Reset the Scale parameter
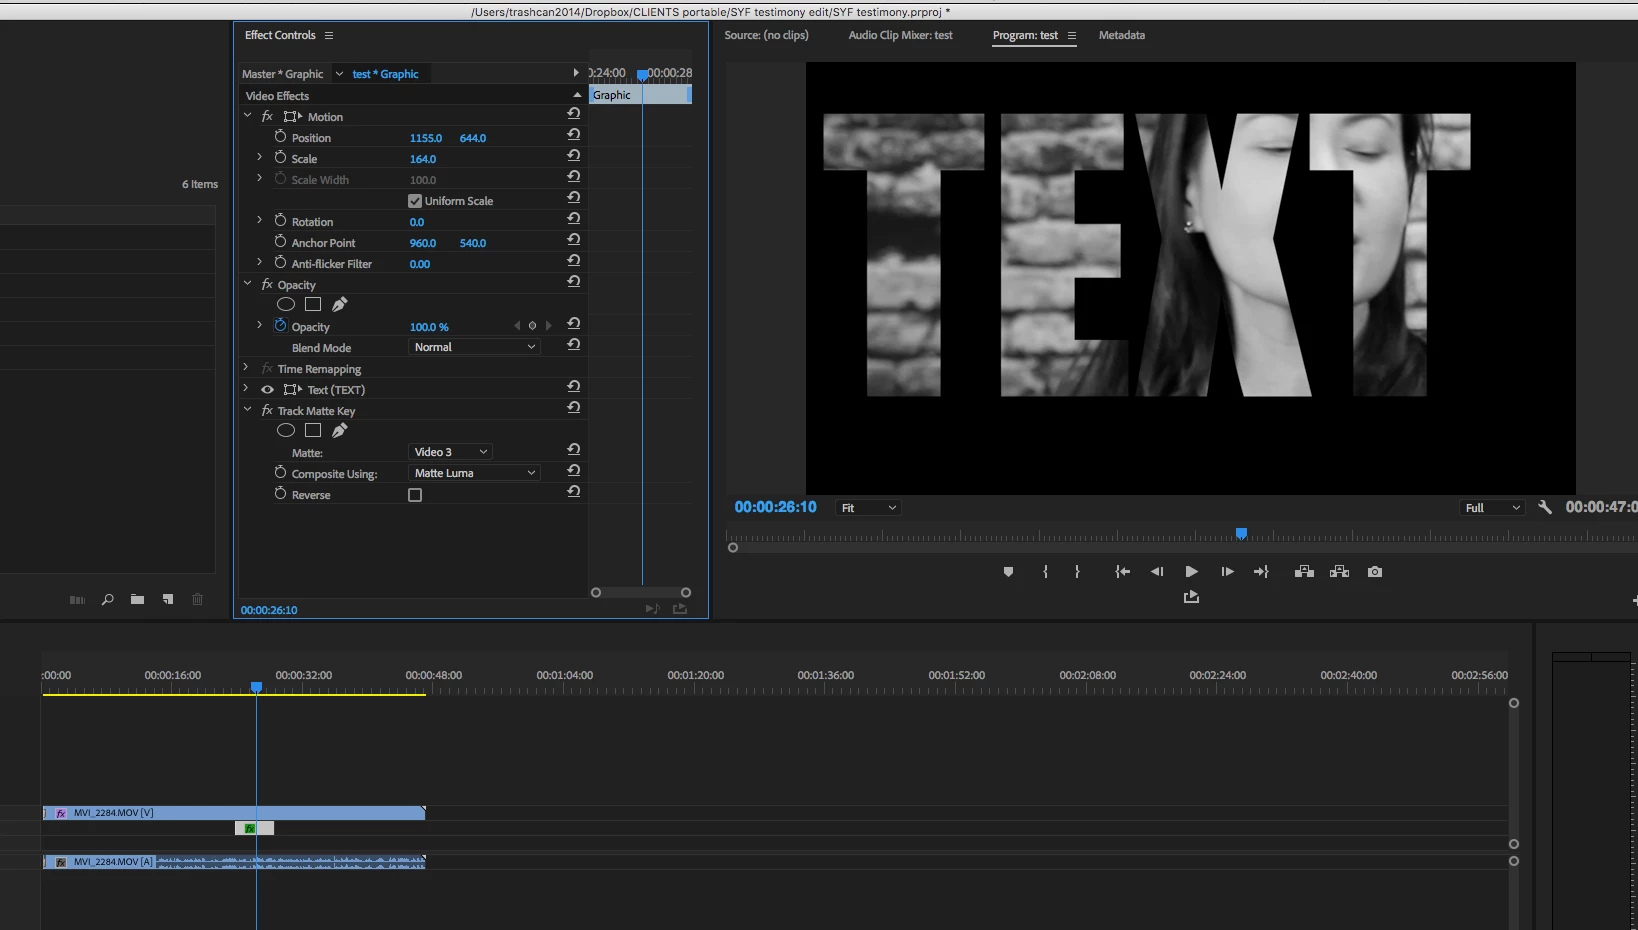This screenshot has height=930, width=1638. point(574,155)
